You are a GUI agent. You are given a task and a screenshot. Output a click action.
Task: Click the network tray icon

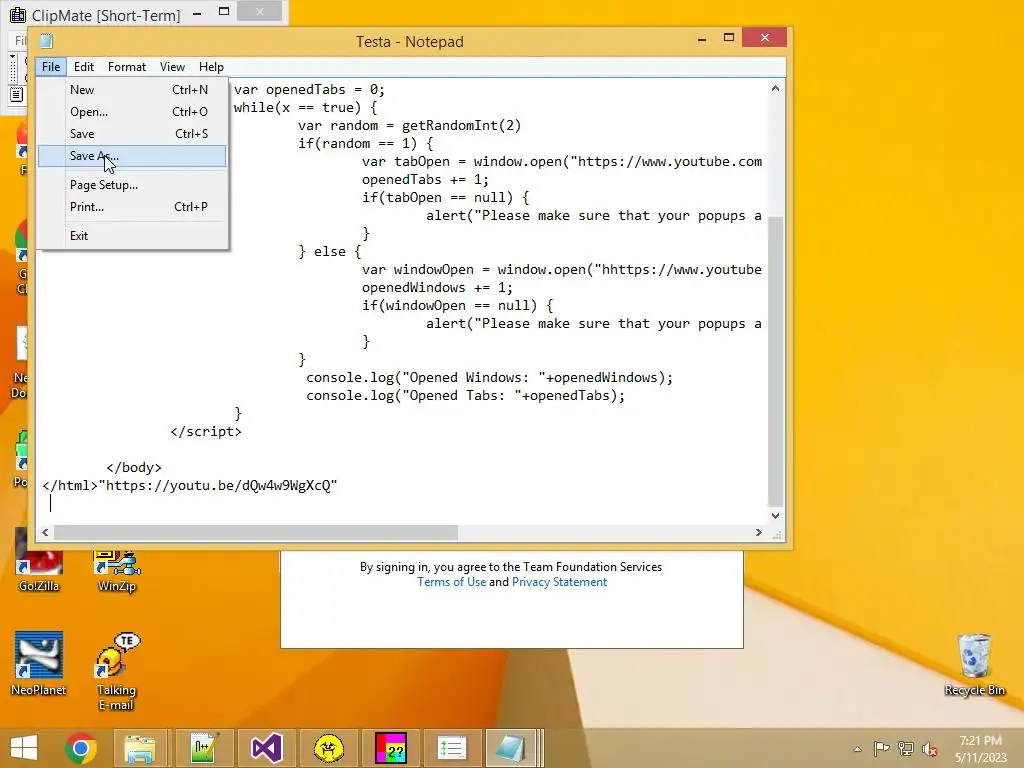coord(906,748)
